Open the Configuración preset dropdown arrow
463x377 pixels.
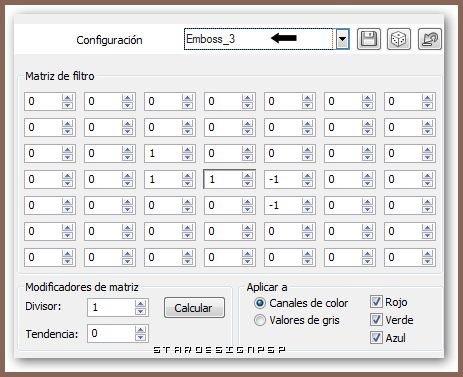[342, 39]
